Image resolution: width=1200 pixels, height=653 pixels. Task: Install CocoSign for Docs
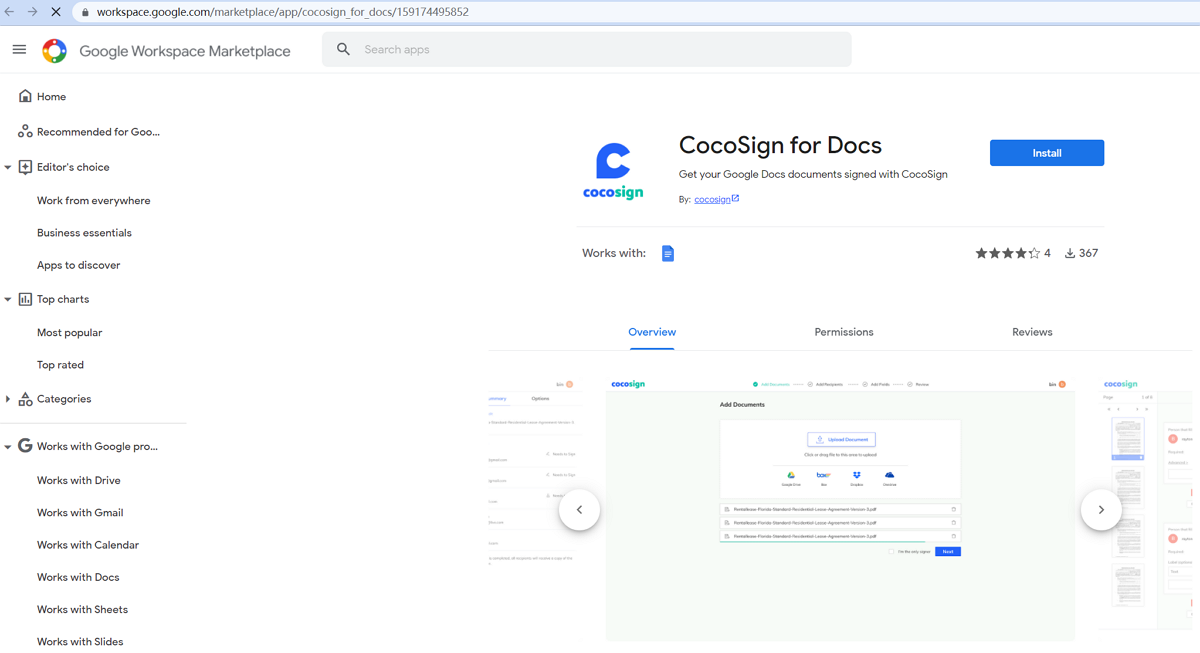[1047, 153]
